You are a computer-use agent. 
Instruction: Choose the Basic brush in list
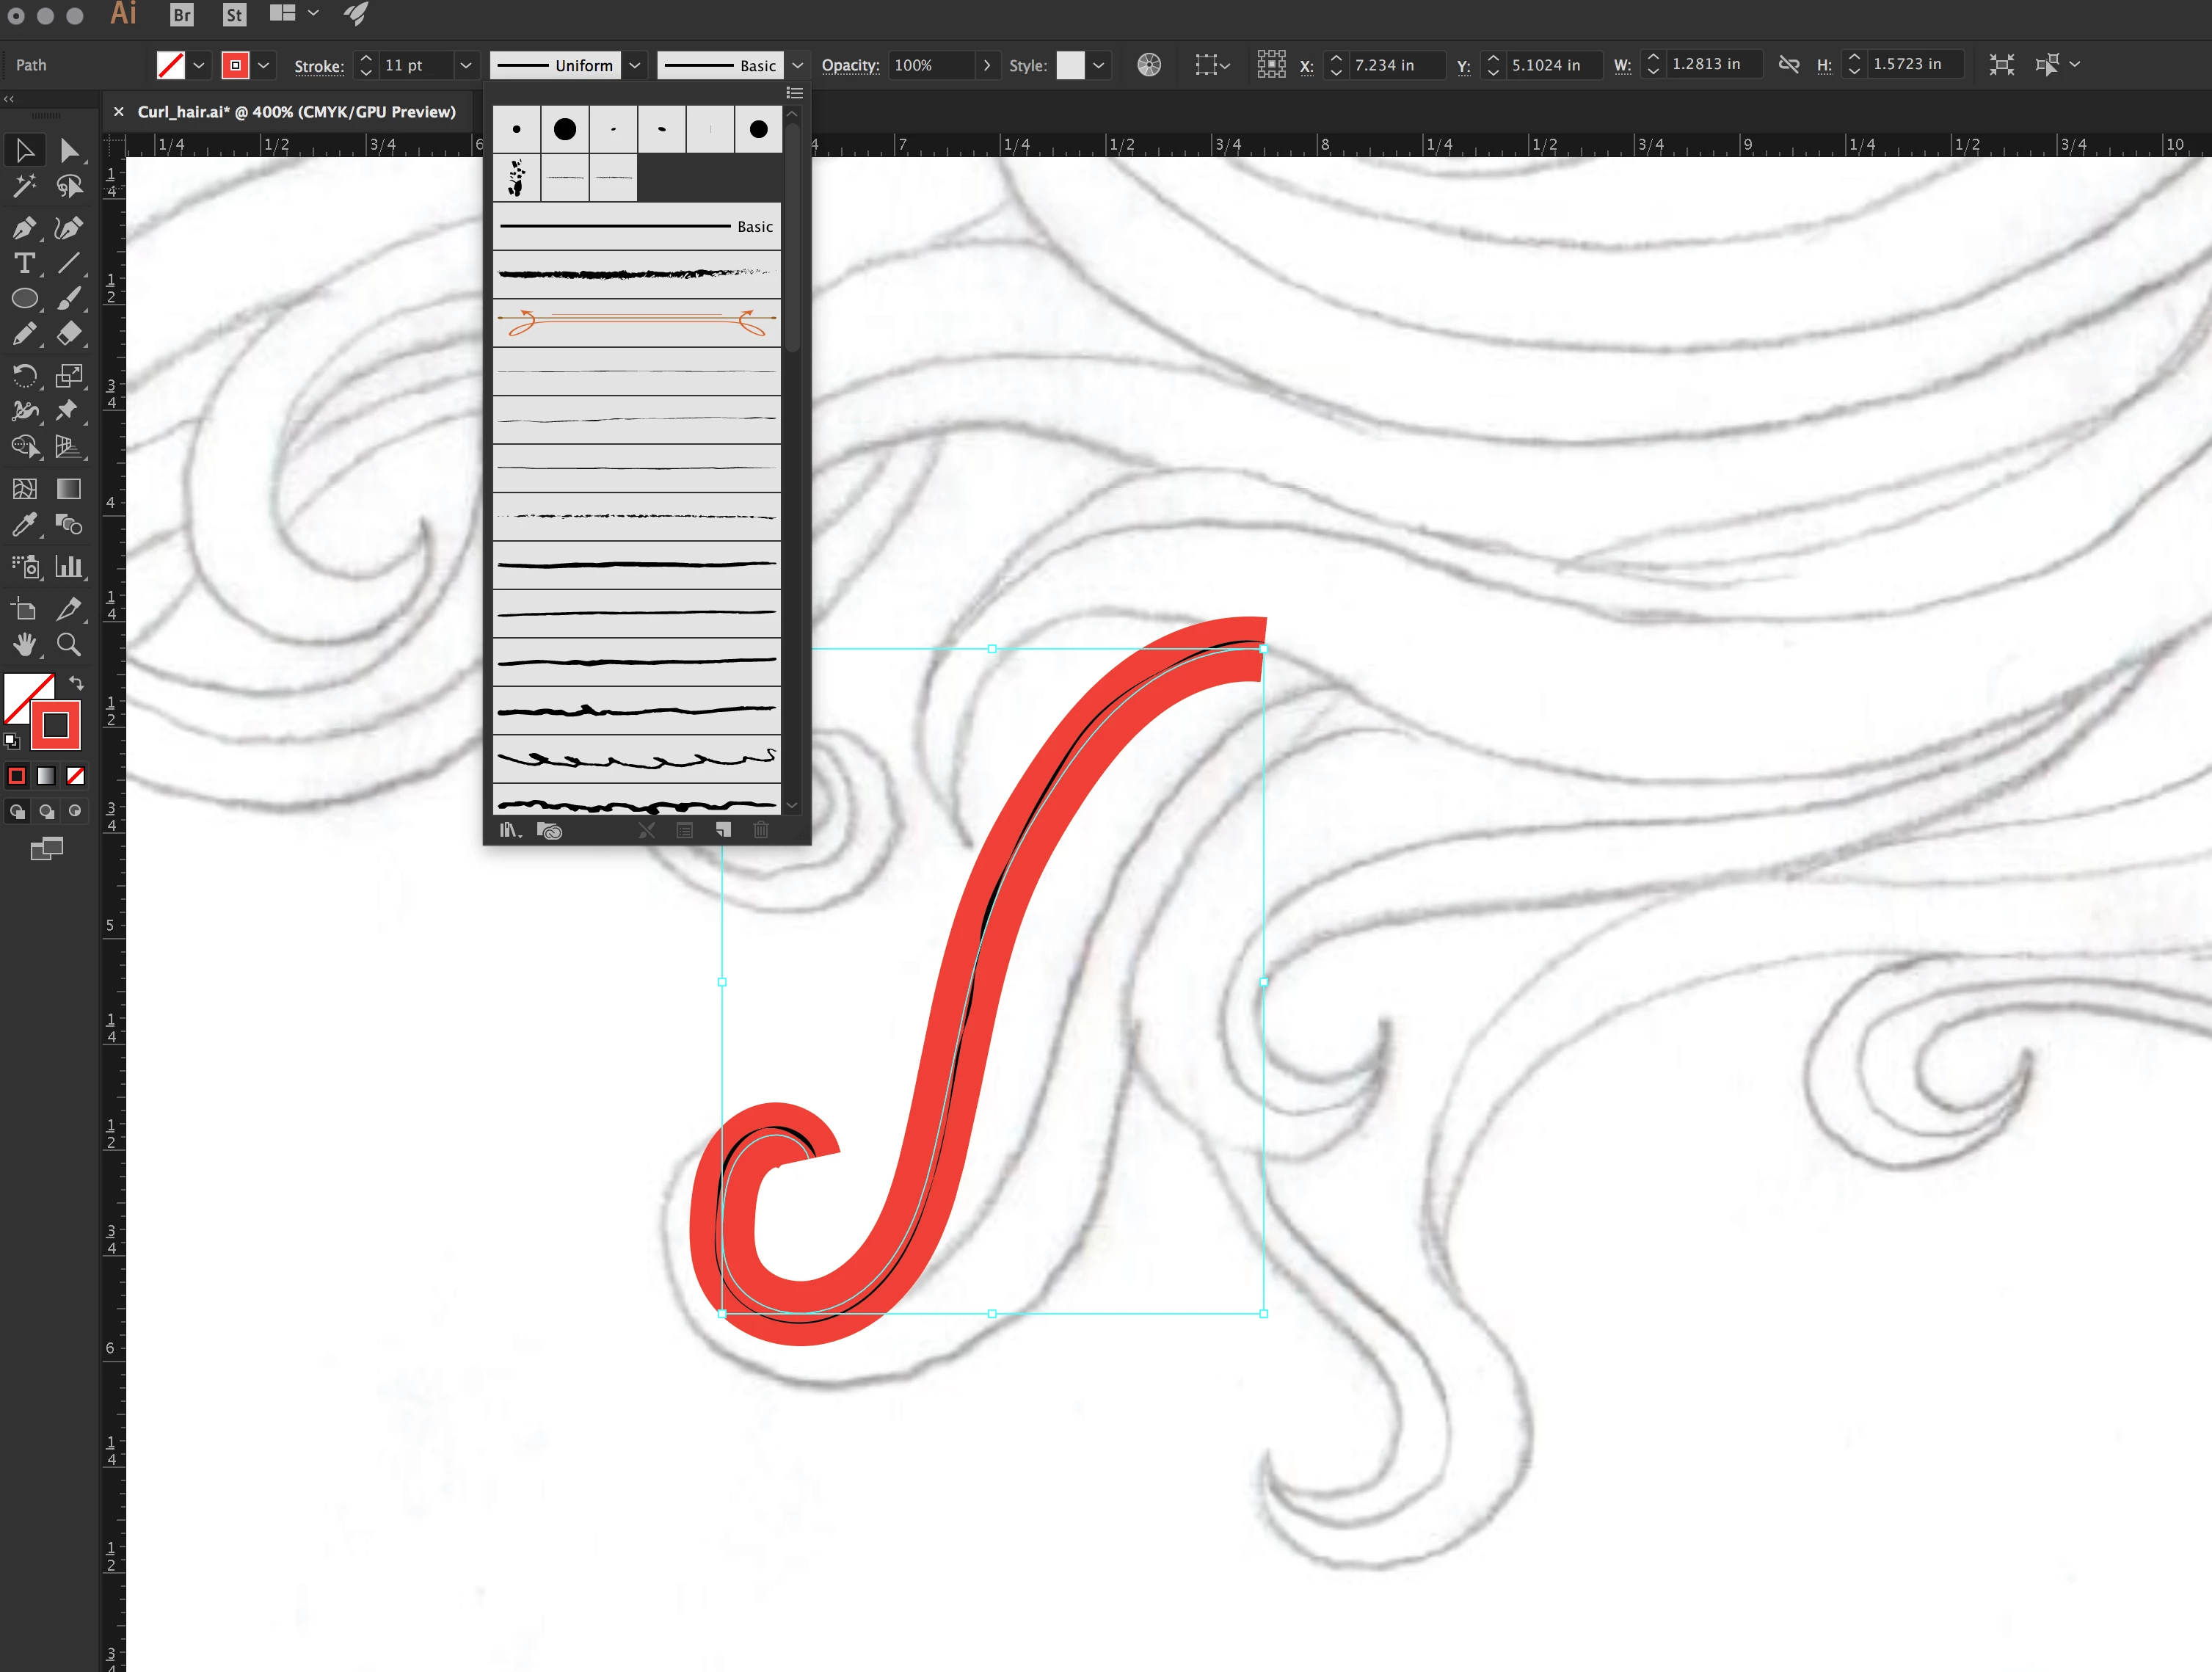point(636,227)
